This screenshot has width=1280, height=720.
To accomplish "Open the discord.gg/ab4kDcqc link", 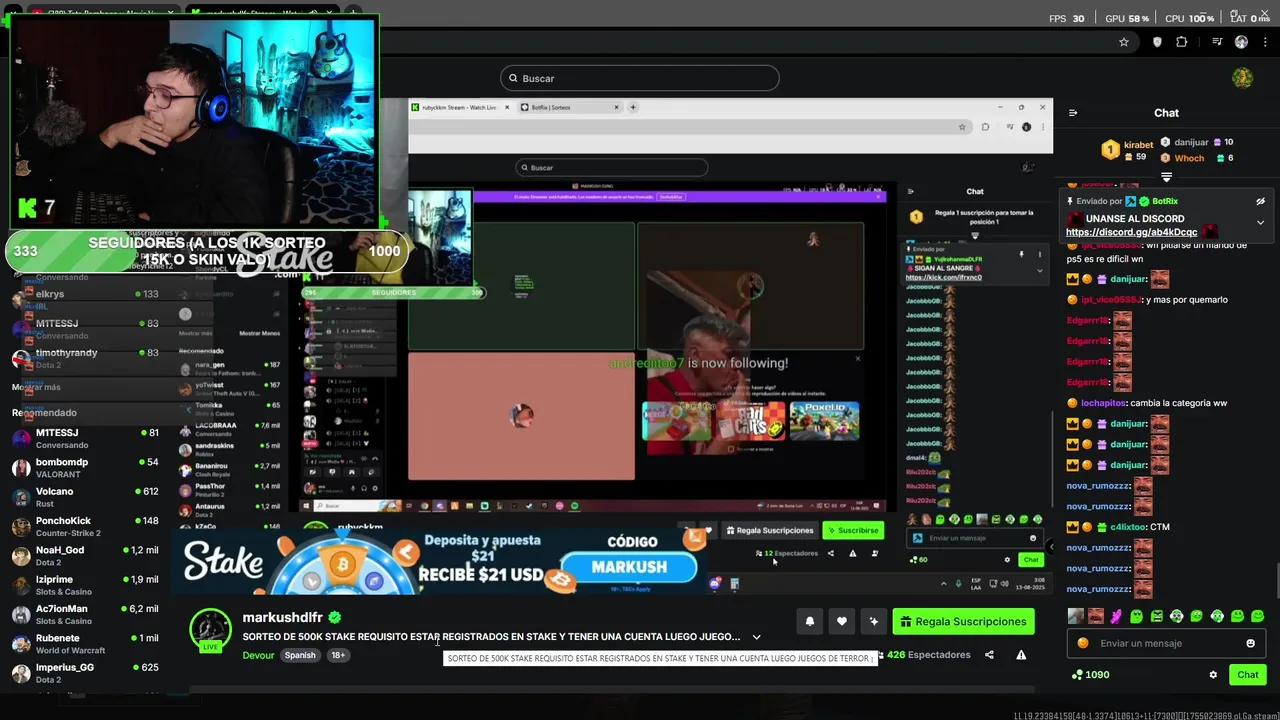I will pos(1131,232).
